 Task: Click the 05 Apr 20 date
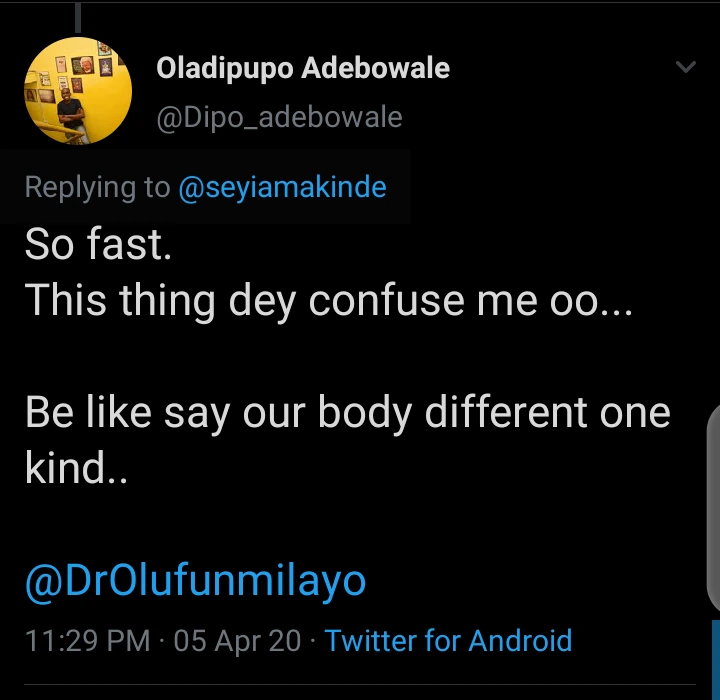click(237, 641)
